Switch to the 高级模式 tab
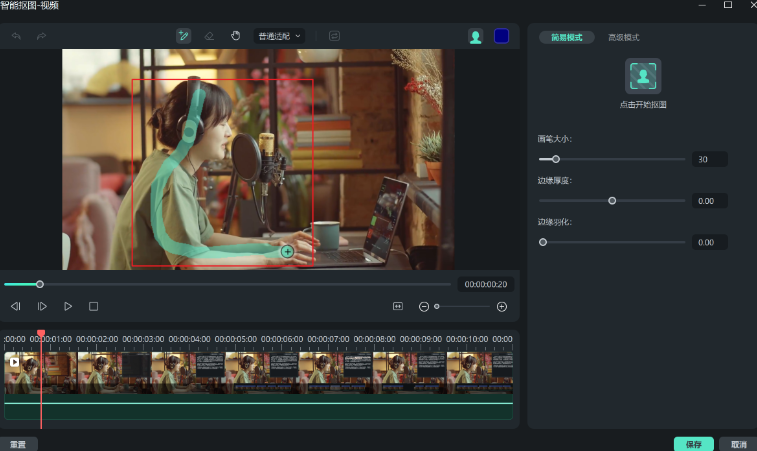Viewport: 757px width, 451px height. 623,37
